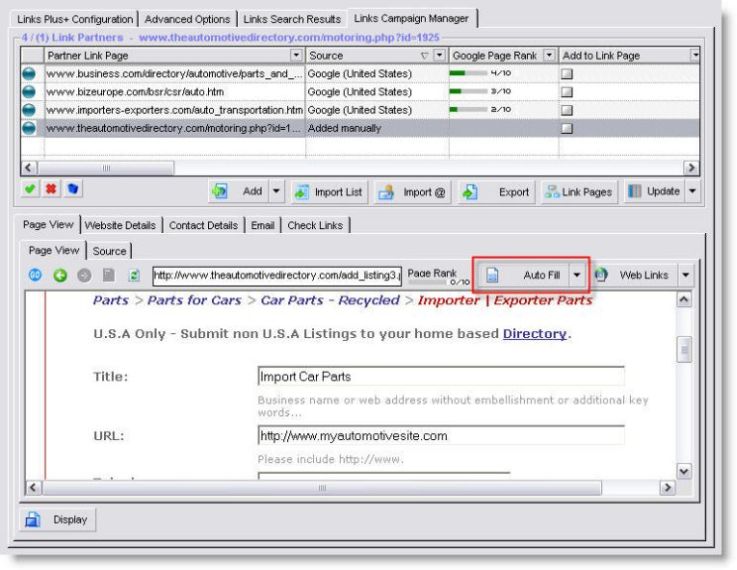Click the Page Rank 0/10 indicator in toolbar
The height and width of the screenshot is (570, 737).
coord(438,277)
